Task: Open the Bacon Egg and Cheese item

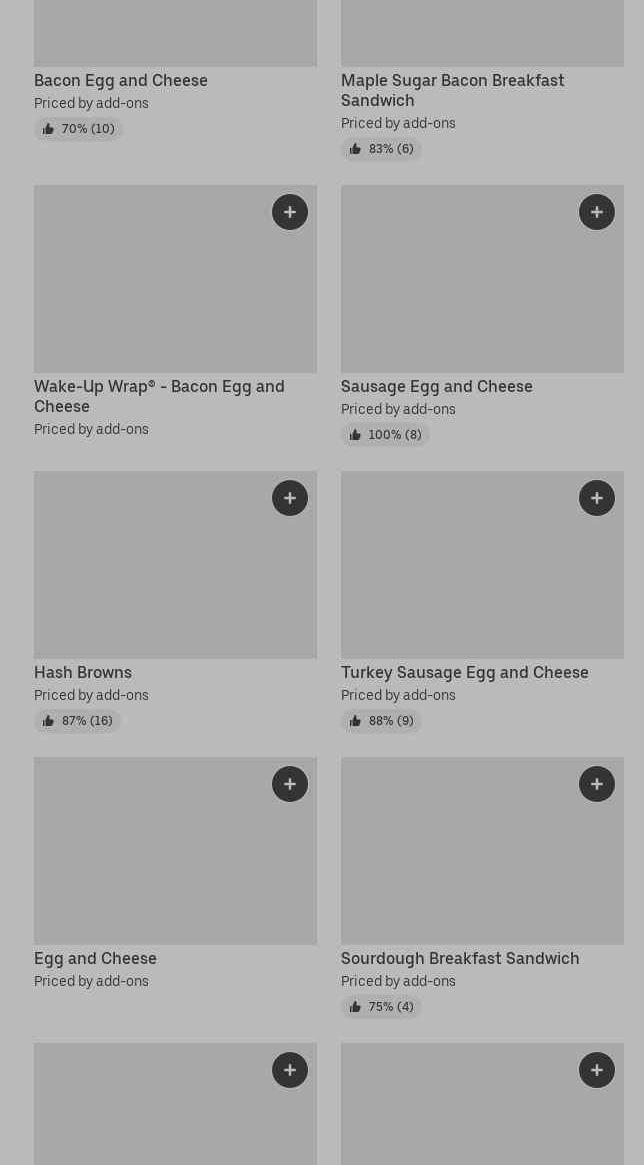Action: coord(121,80)
